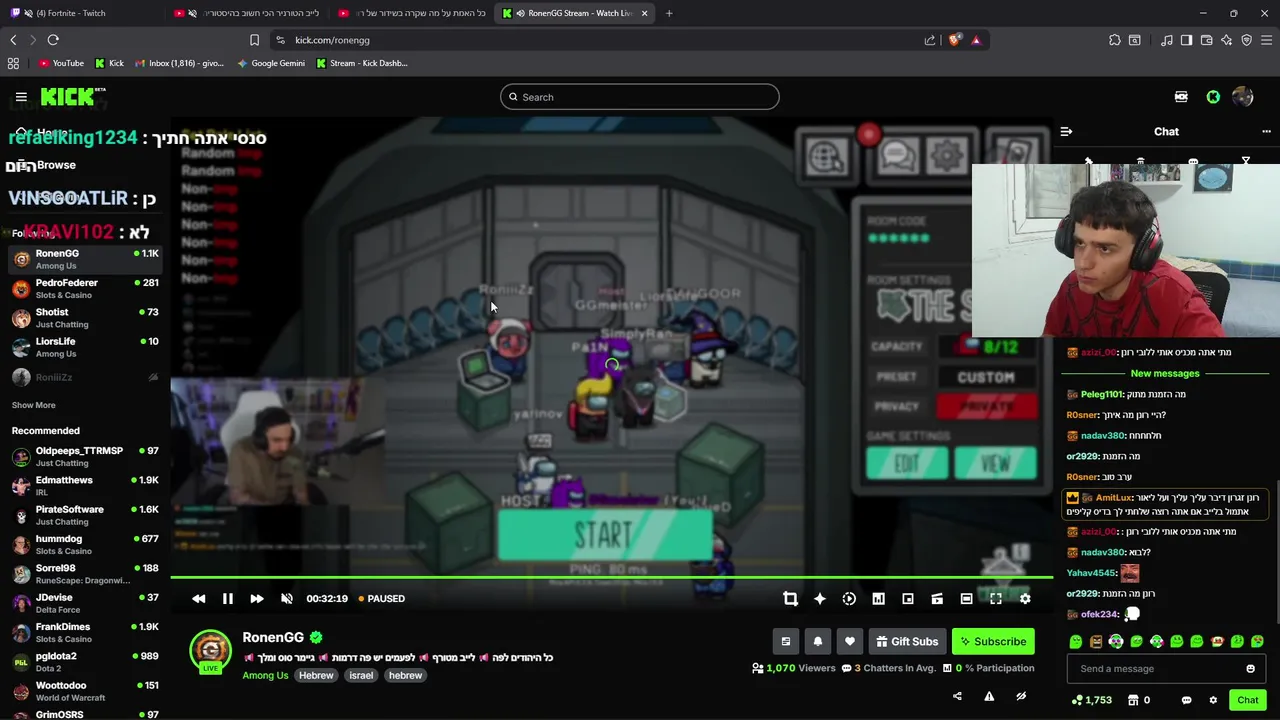1280x720 pixels.
Task: Follow channel with the heart button
Action: point(850,642)
